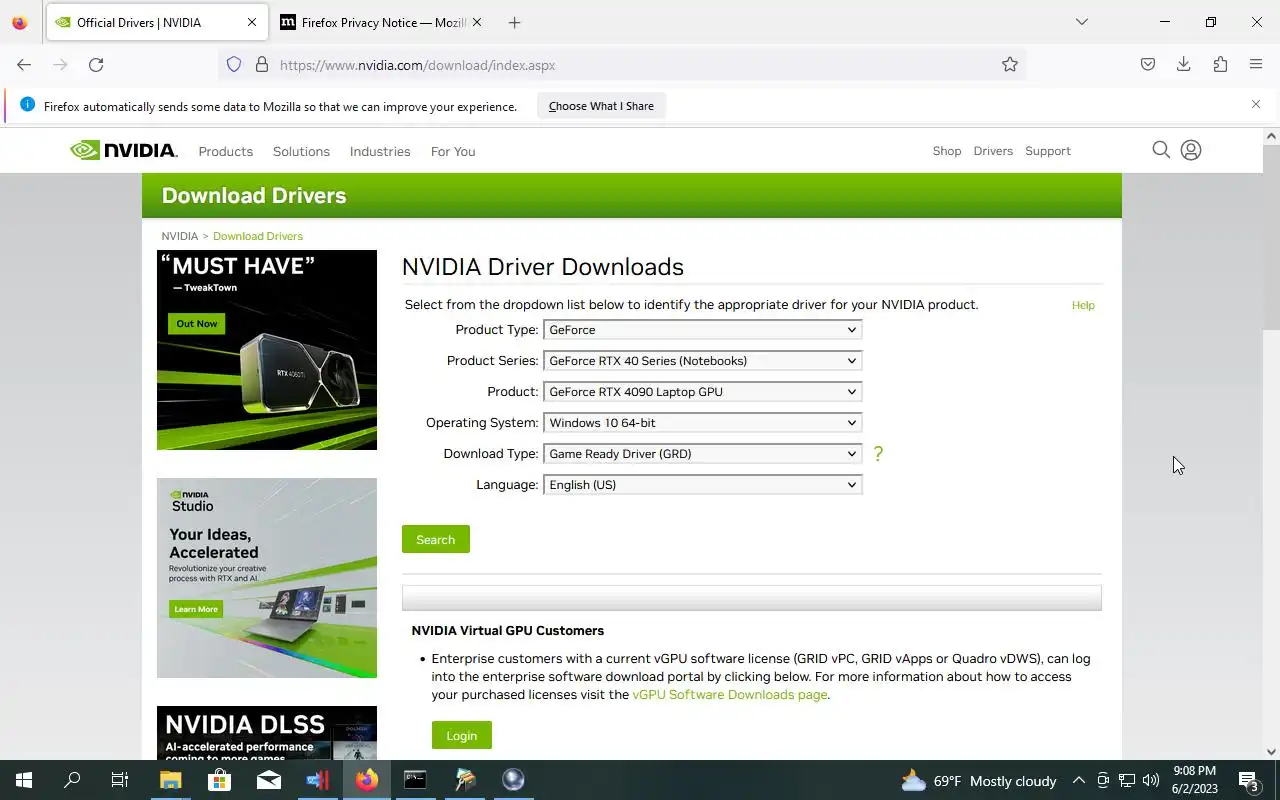Click the RTX 4060 Ti Must Have banner
The width and height of the screenshot is (1280, 800).
pyautogui.click(x=267, y=350)
